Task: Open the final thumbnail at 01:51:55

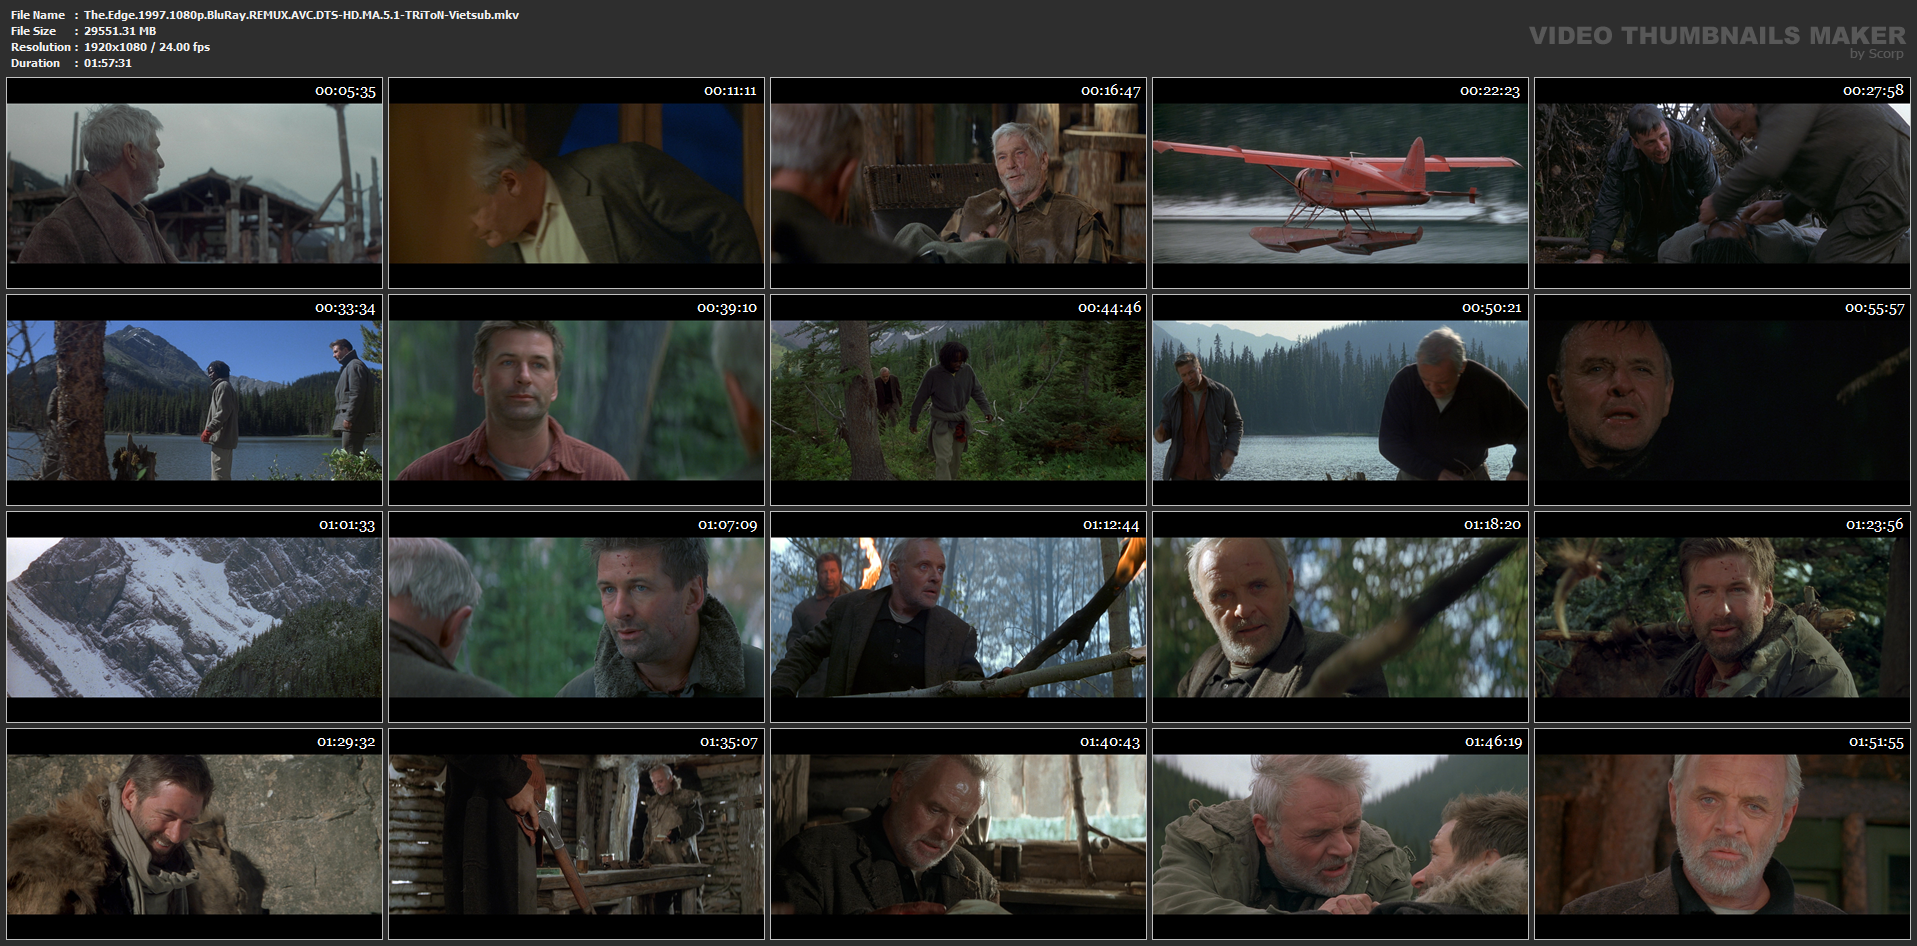Action: point(1722,834)
